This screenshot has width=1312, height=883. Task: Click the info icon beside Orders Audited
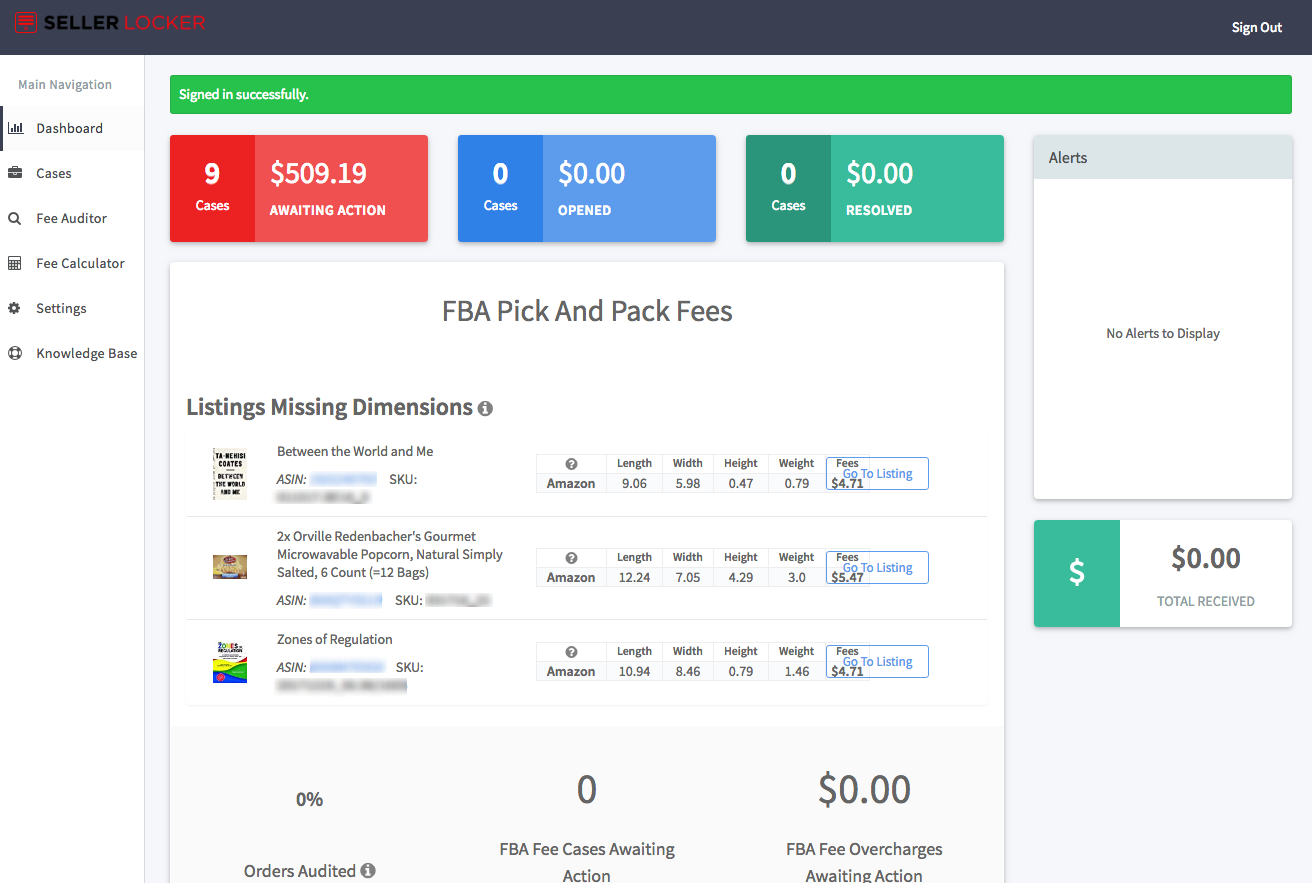coord(367,871)
